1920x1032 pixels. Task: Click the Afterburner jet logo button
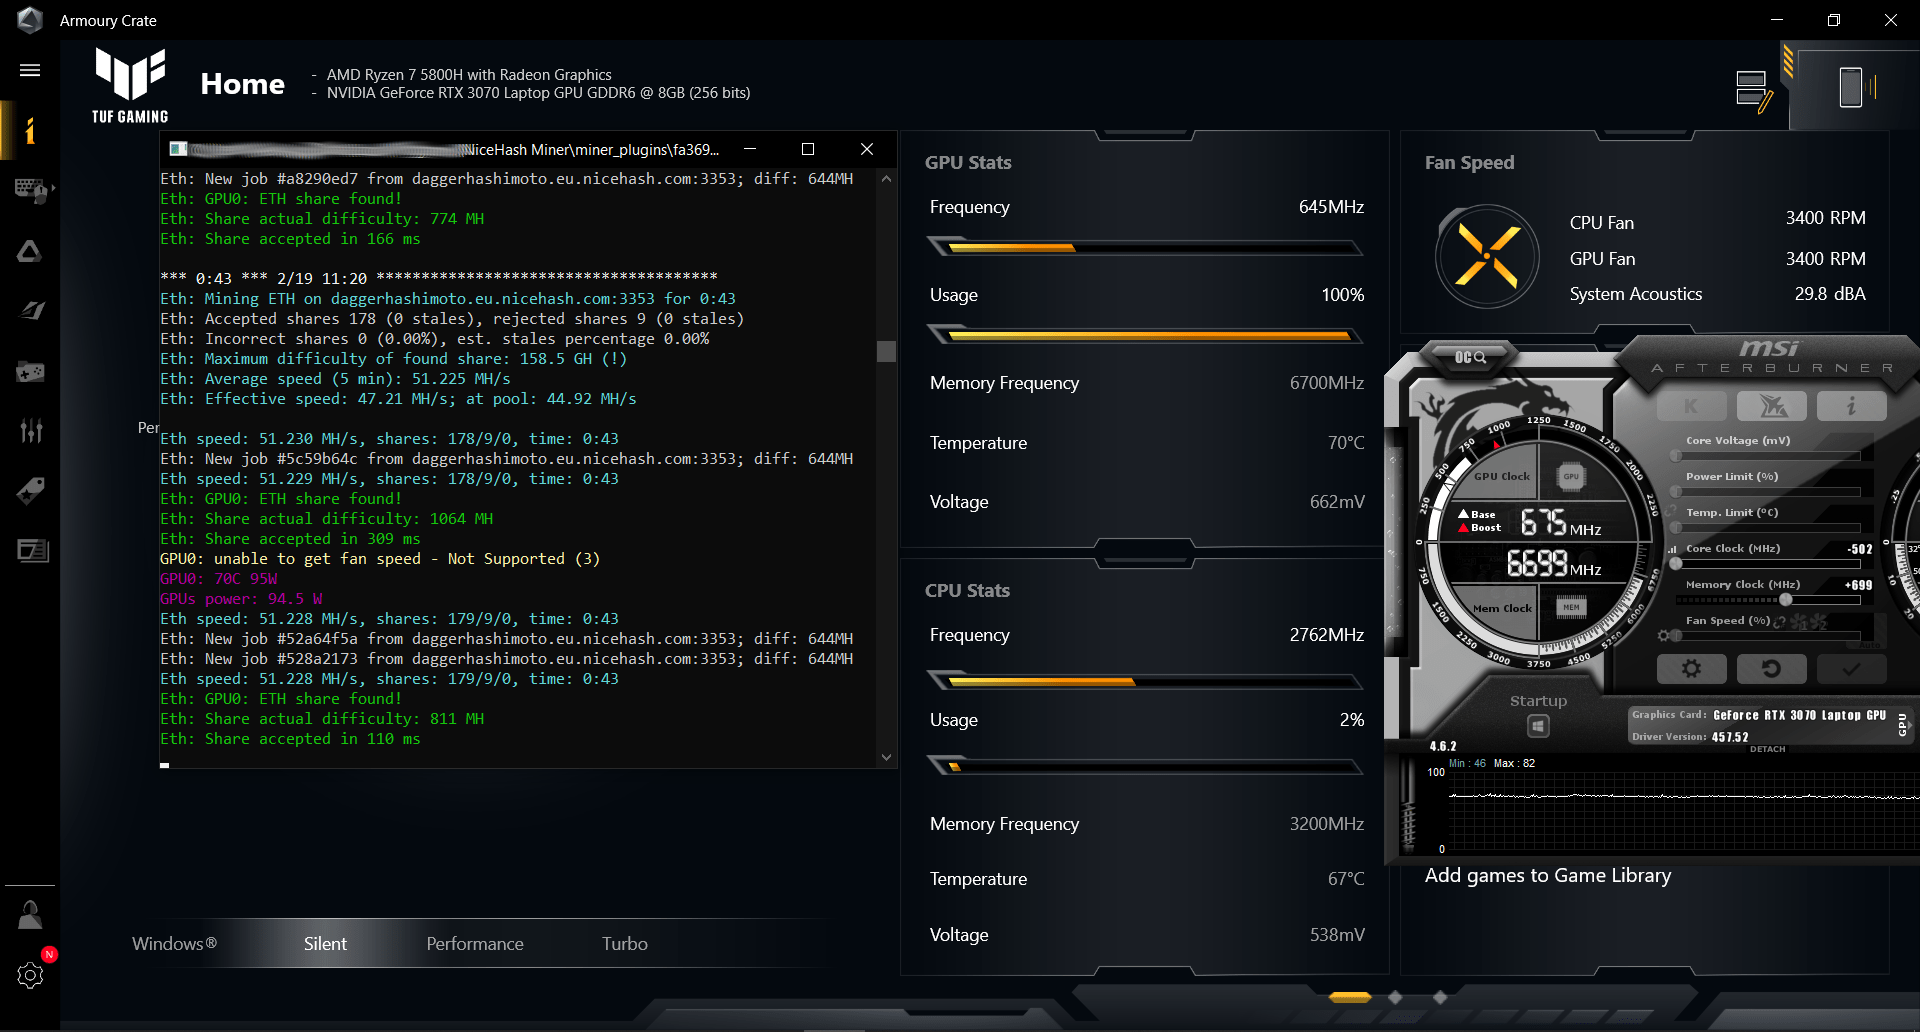click(x=1772, y=406)
